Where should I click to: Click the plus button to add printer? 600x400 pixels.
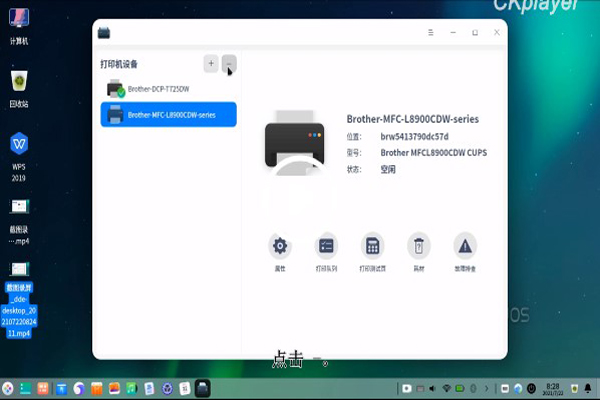click(211, 64)
